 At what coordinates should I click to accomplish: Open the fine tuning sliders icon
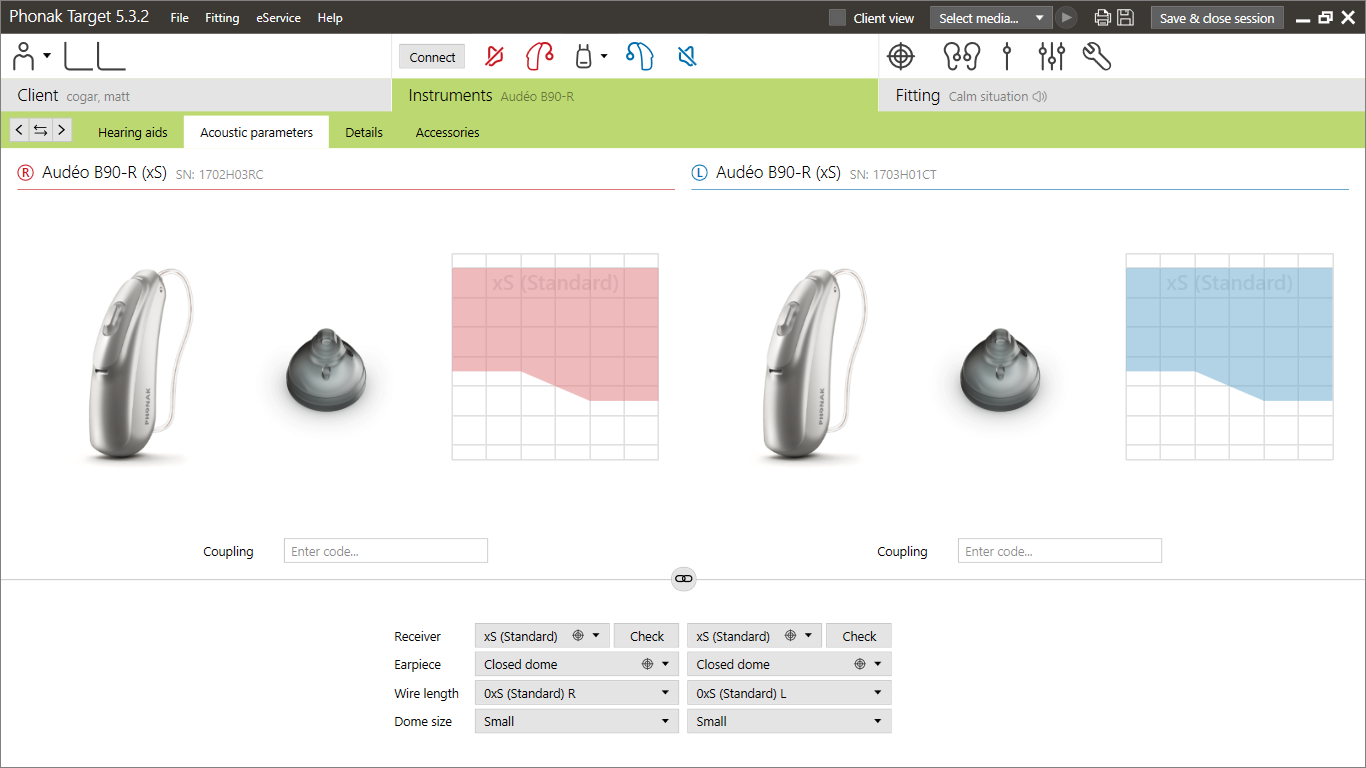coord(1051,57)
